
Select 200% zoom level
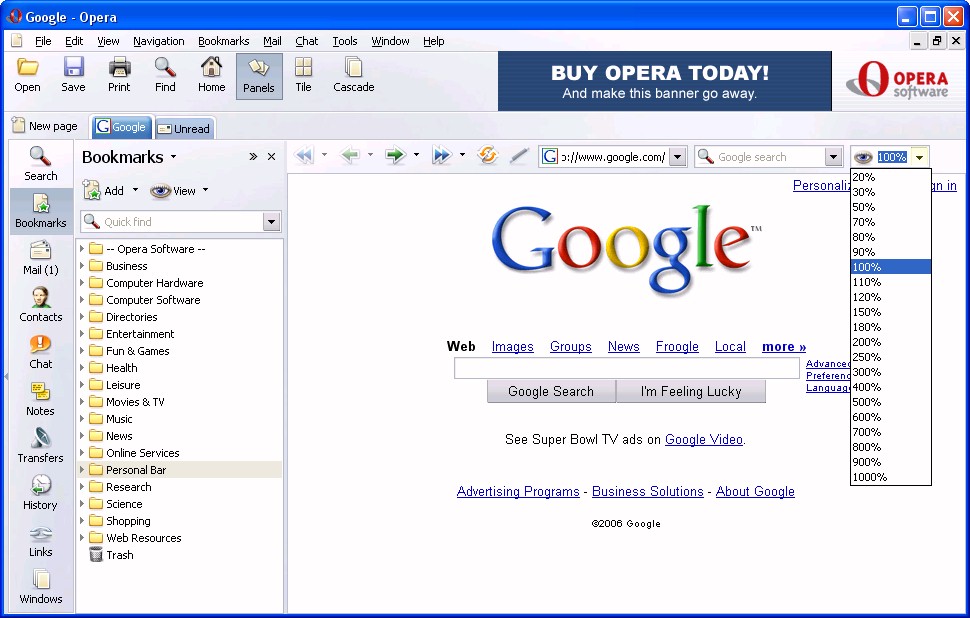pyautogui.click(x=890, y=342)
